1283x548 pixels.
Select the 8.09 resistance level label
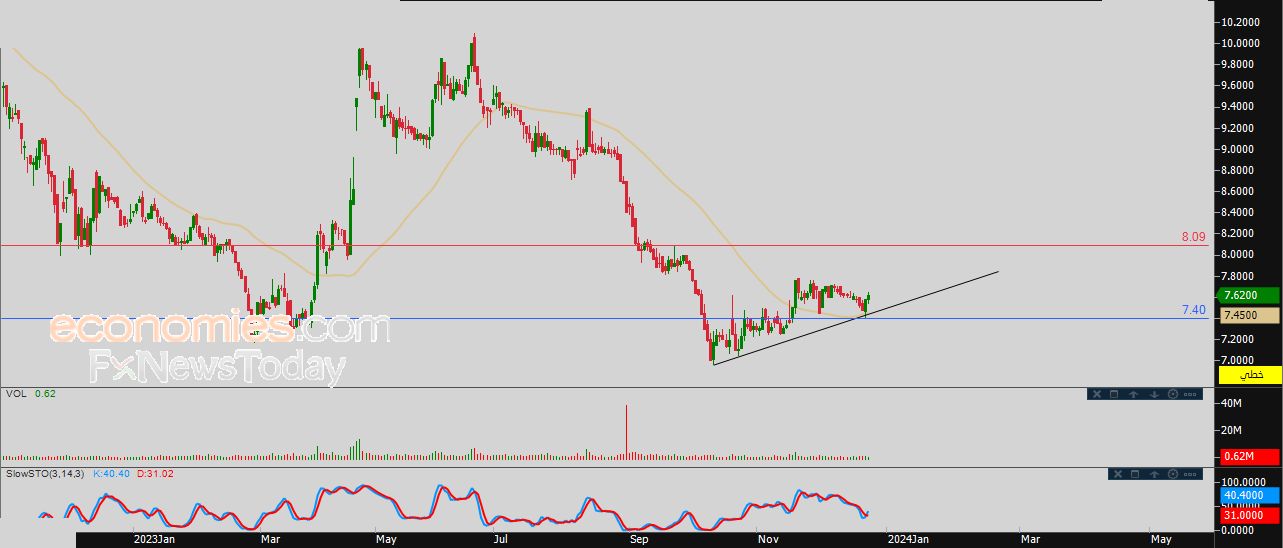[1192, 238]
